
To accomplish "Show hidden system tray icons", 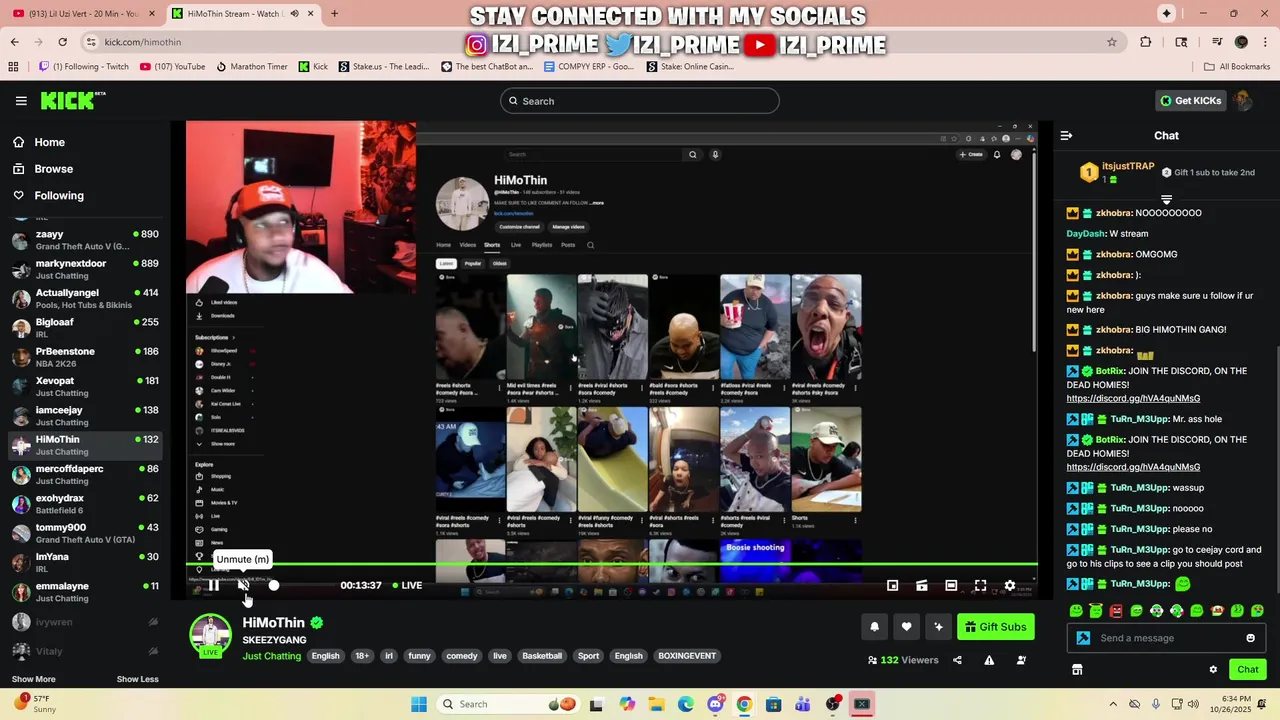I will [1113, 704].
